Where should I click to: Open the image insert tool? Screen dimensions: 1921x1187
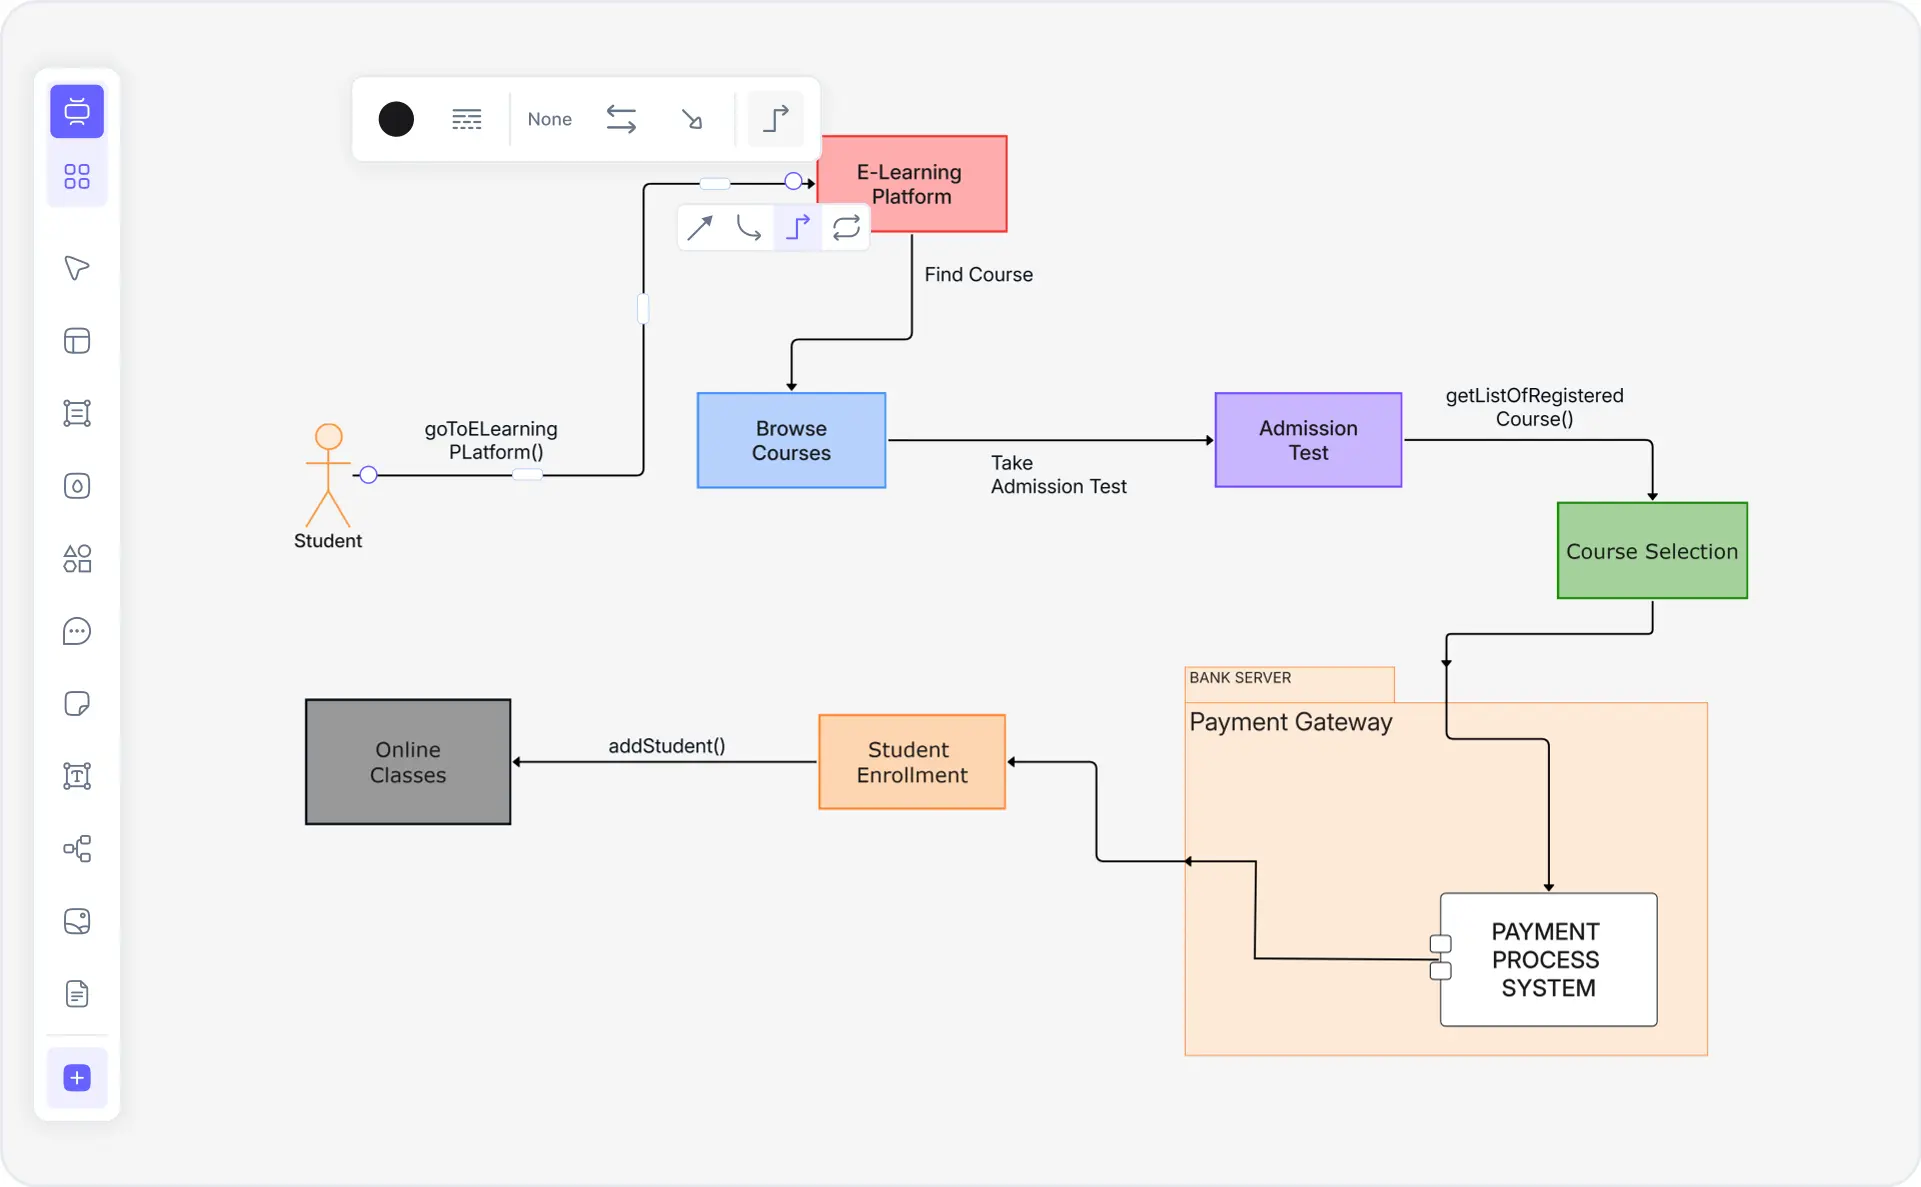click(77, 921)
